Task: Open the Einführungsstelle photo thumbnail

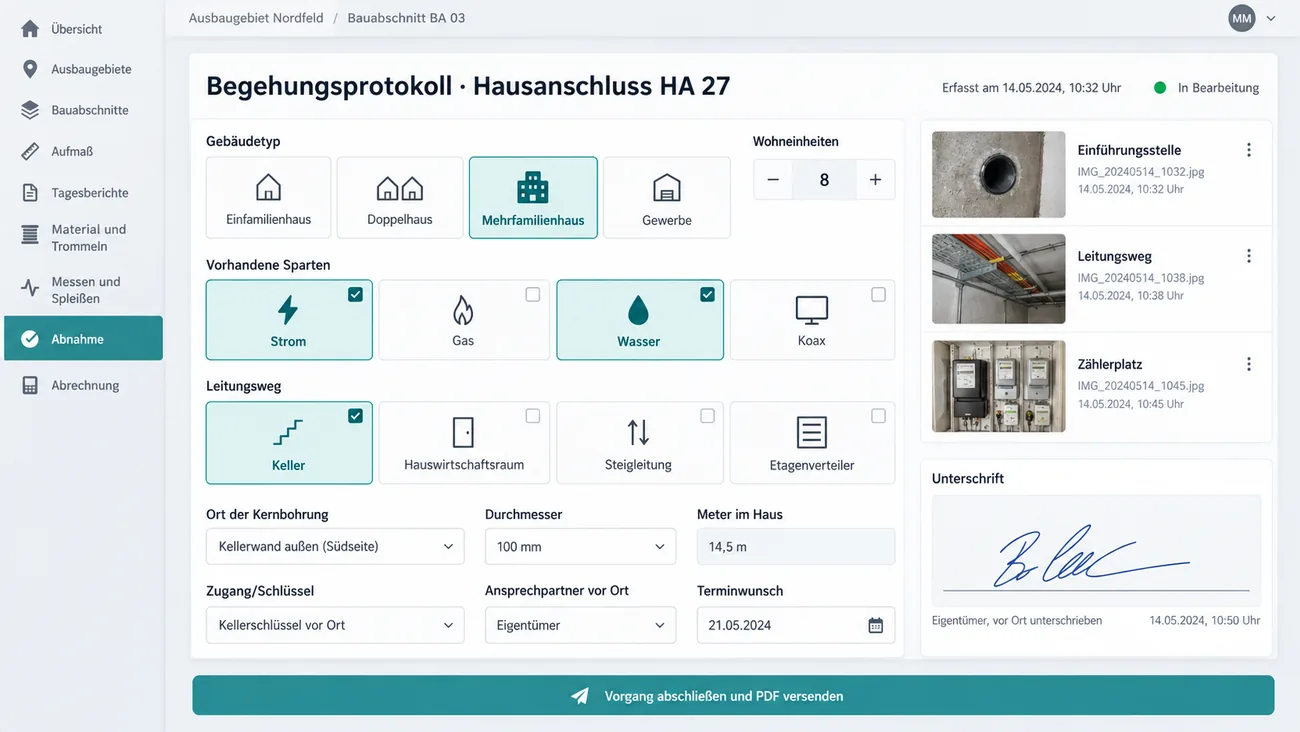Action: coord(998,174)
